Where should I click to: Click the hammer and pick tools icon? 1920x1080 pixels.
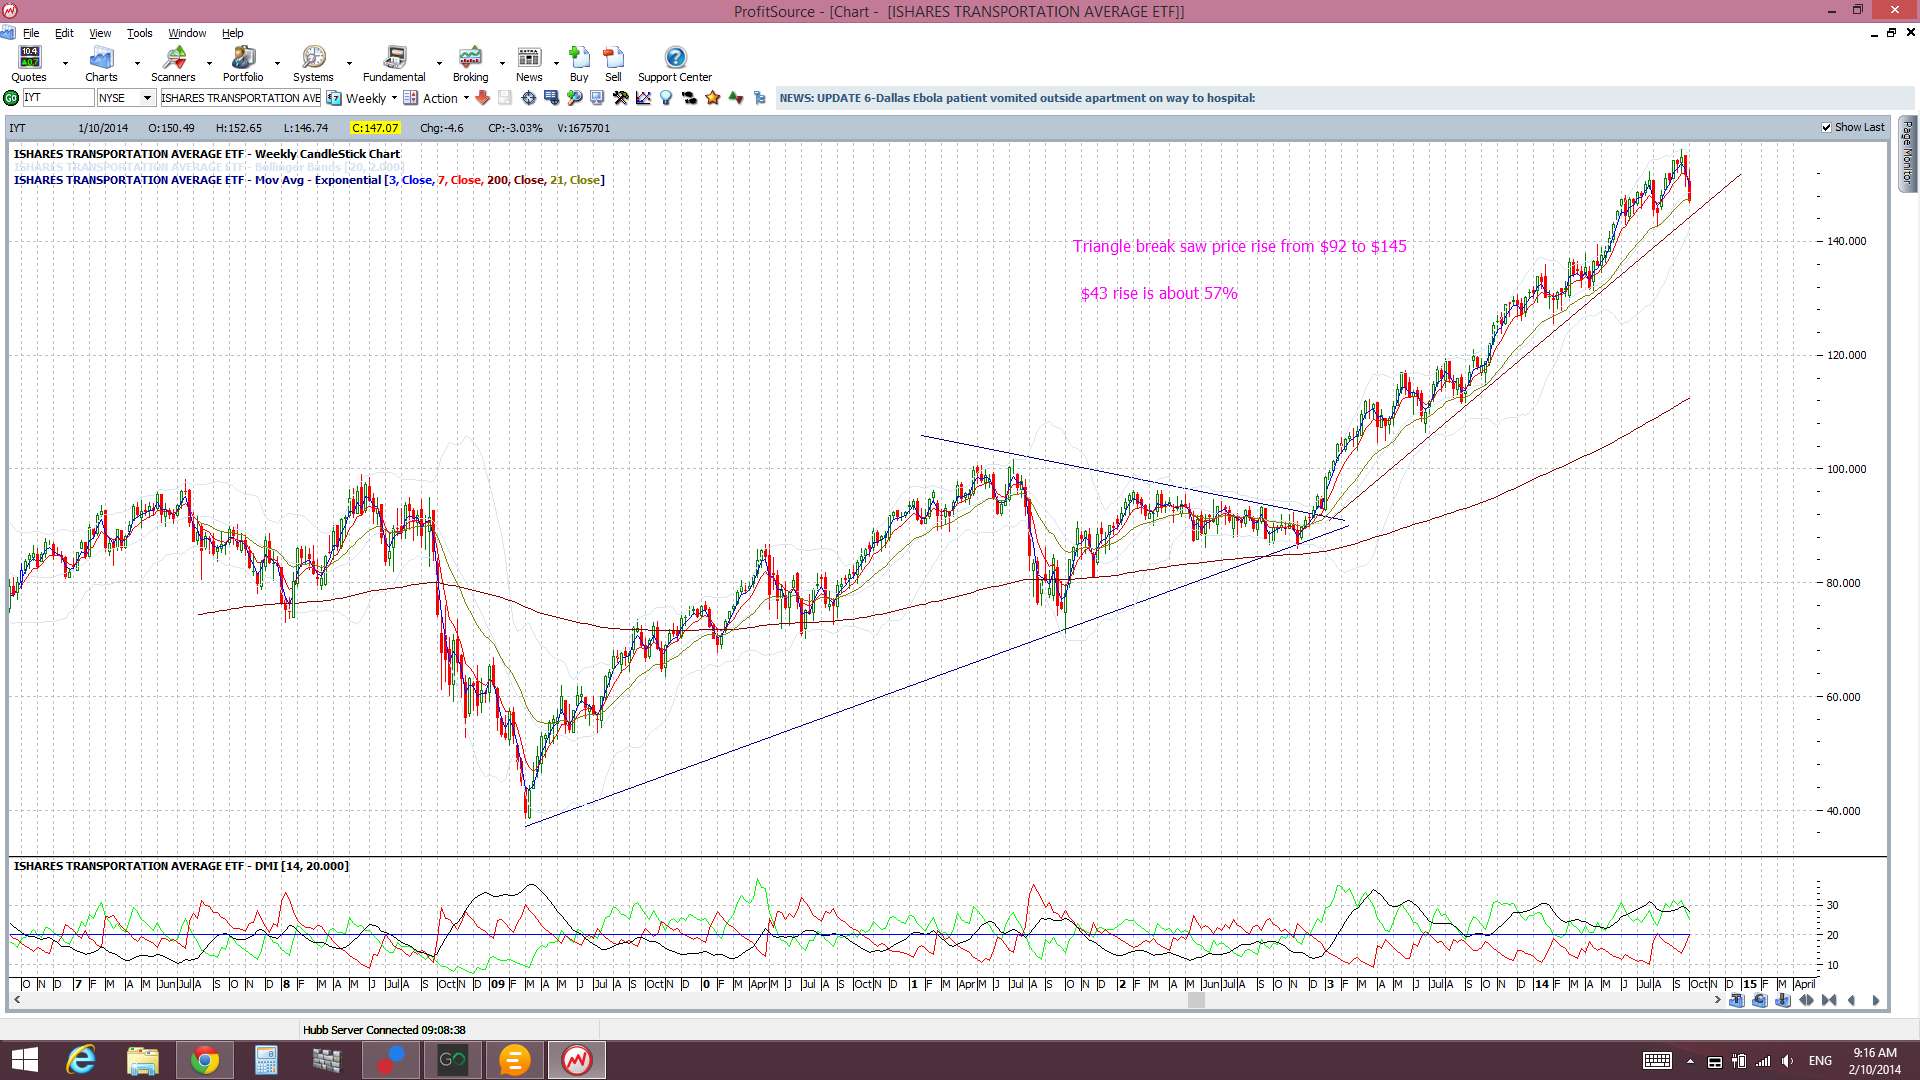click(x=620, y=98)
